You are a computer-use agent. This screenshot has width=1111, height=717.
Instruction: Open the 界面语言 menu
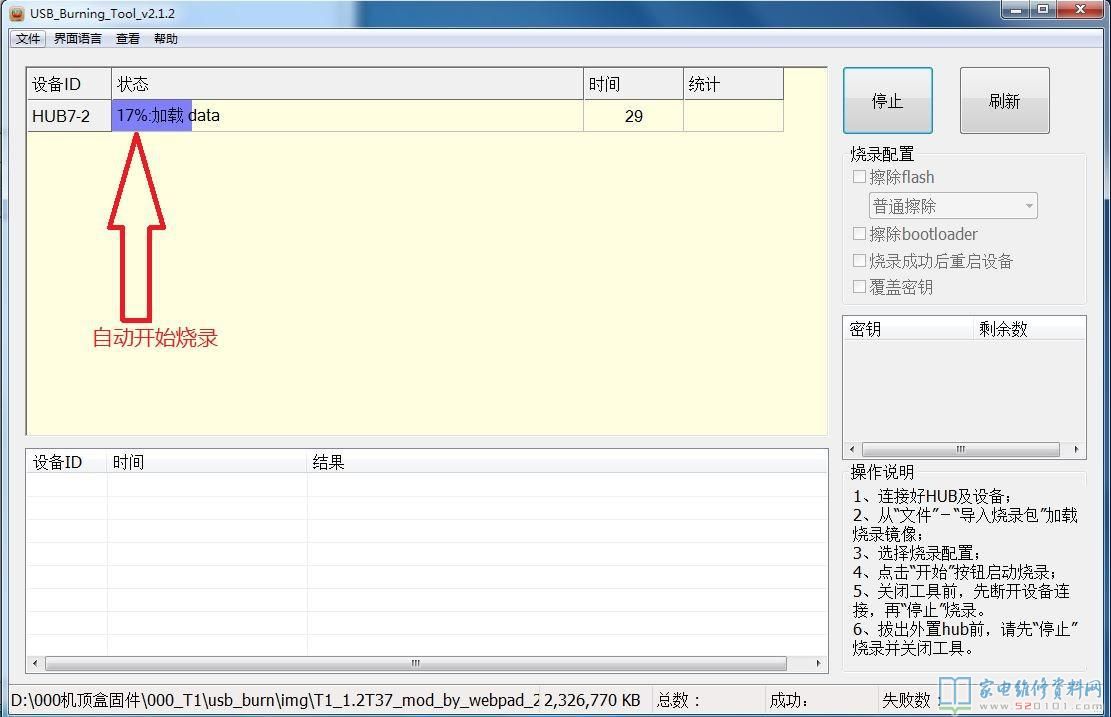click(77, 39)
